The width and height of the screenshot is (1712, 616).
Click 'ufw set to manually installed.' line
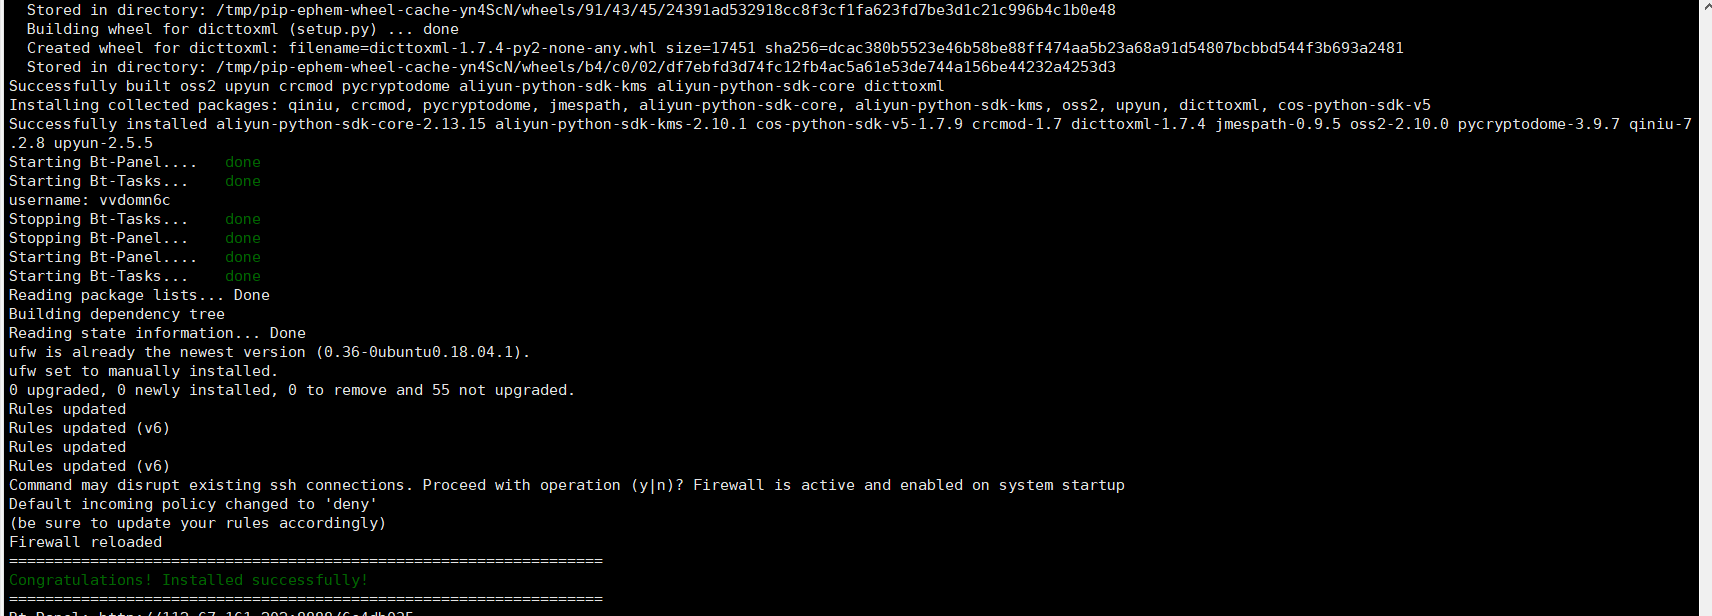click(x=143, y=371)
